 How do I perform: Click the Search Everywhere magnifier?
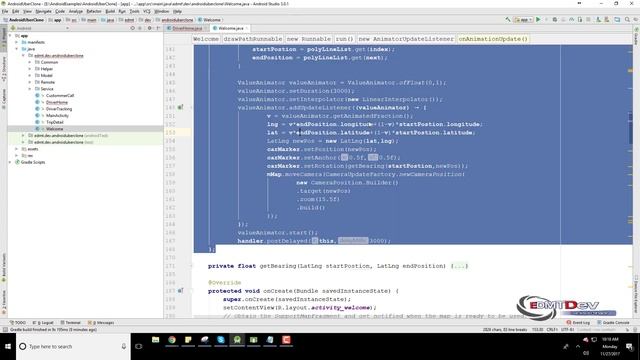click(x=627, y=20)
